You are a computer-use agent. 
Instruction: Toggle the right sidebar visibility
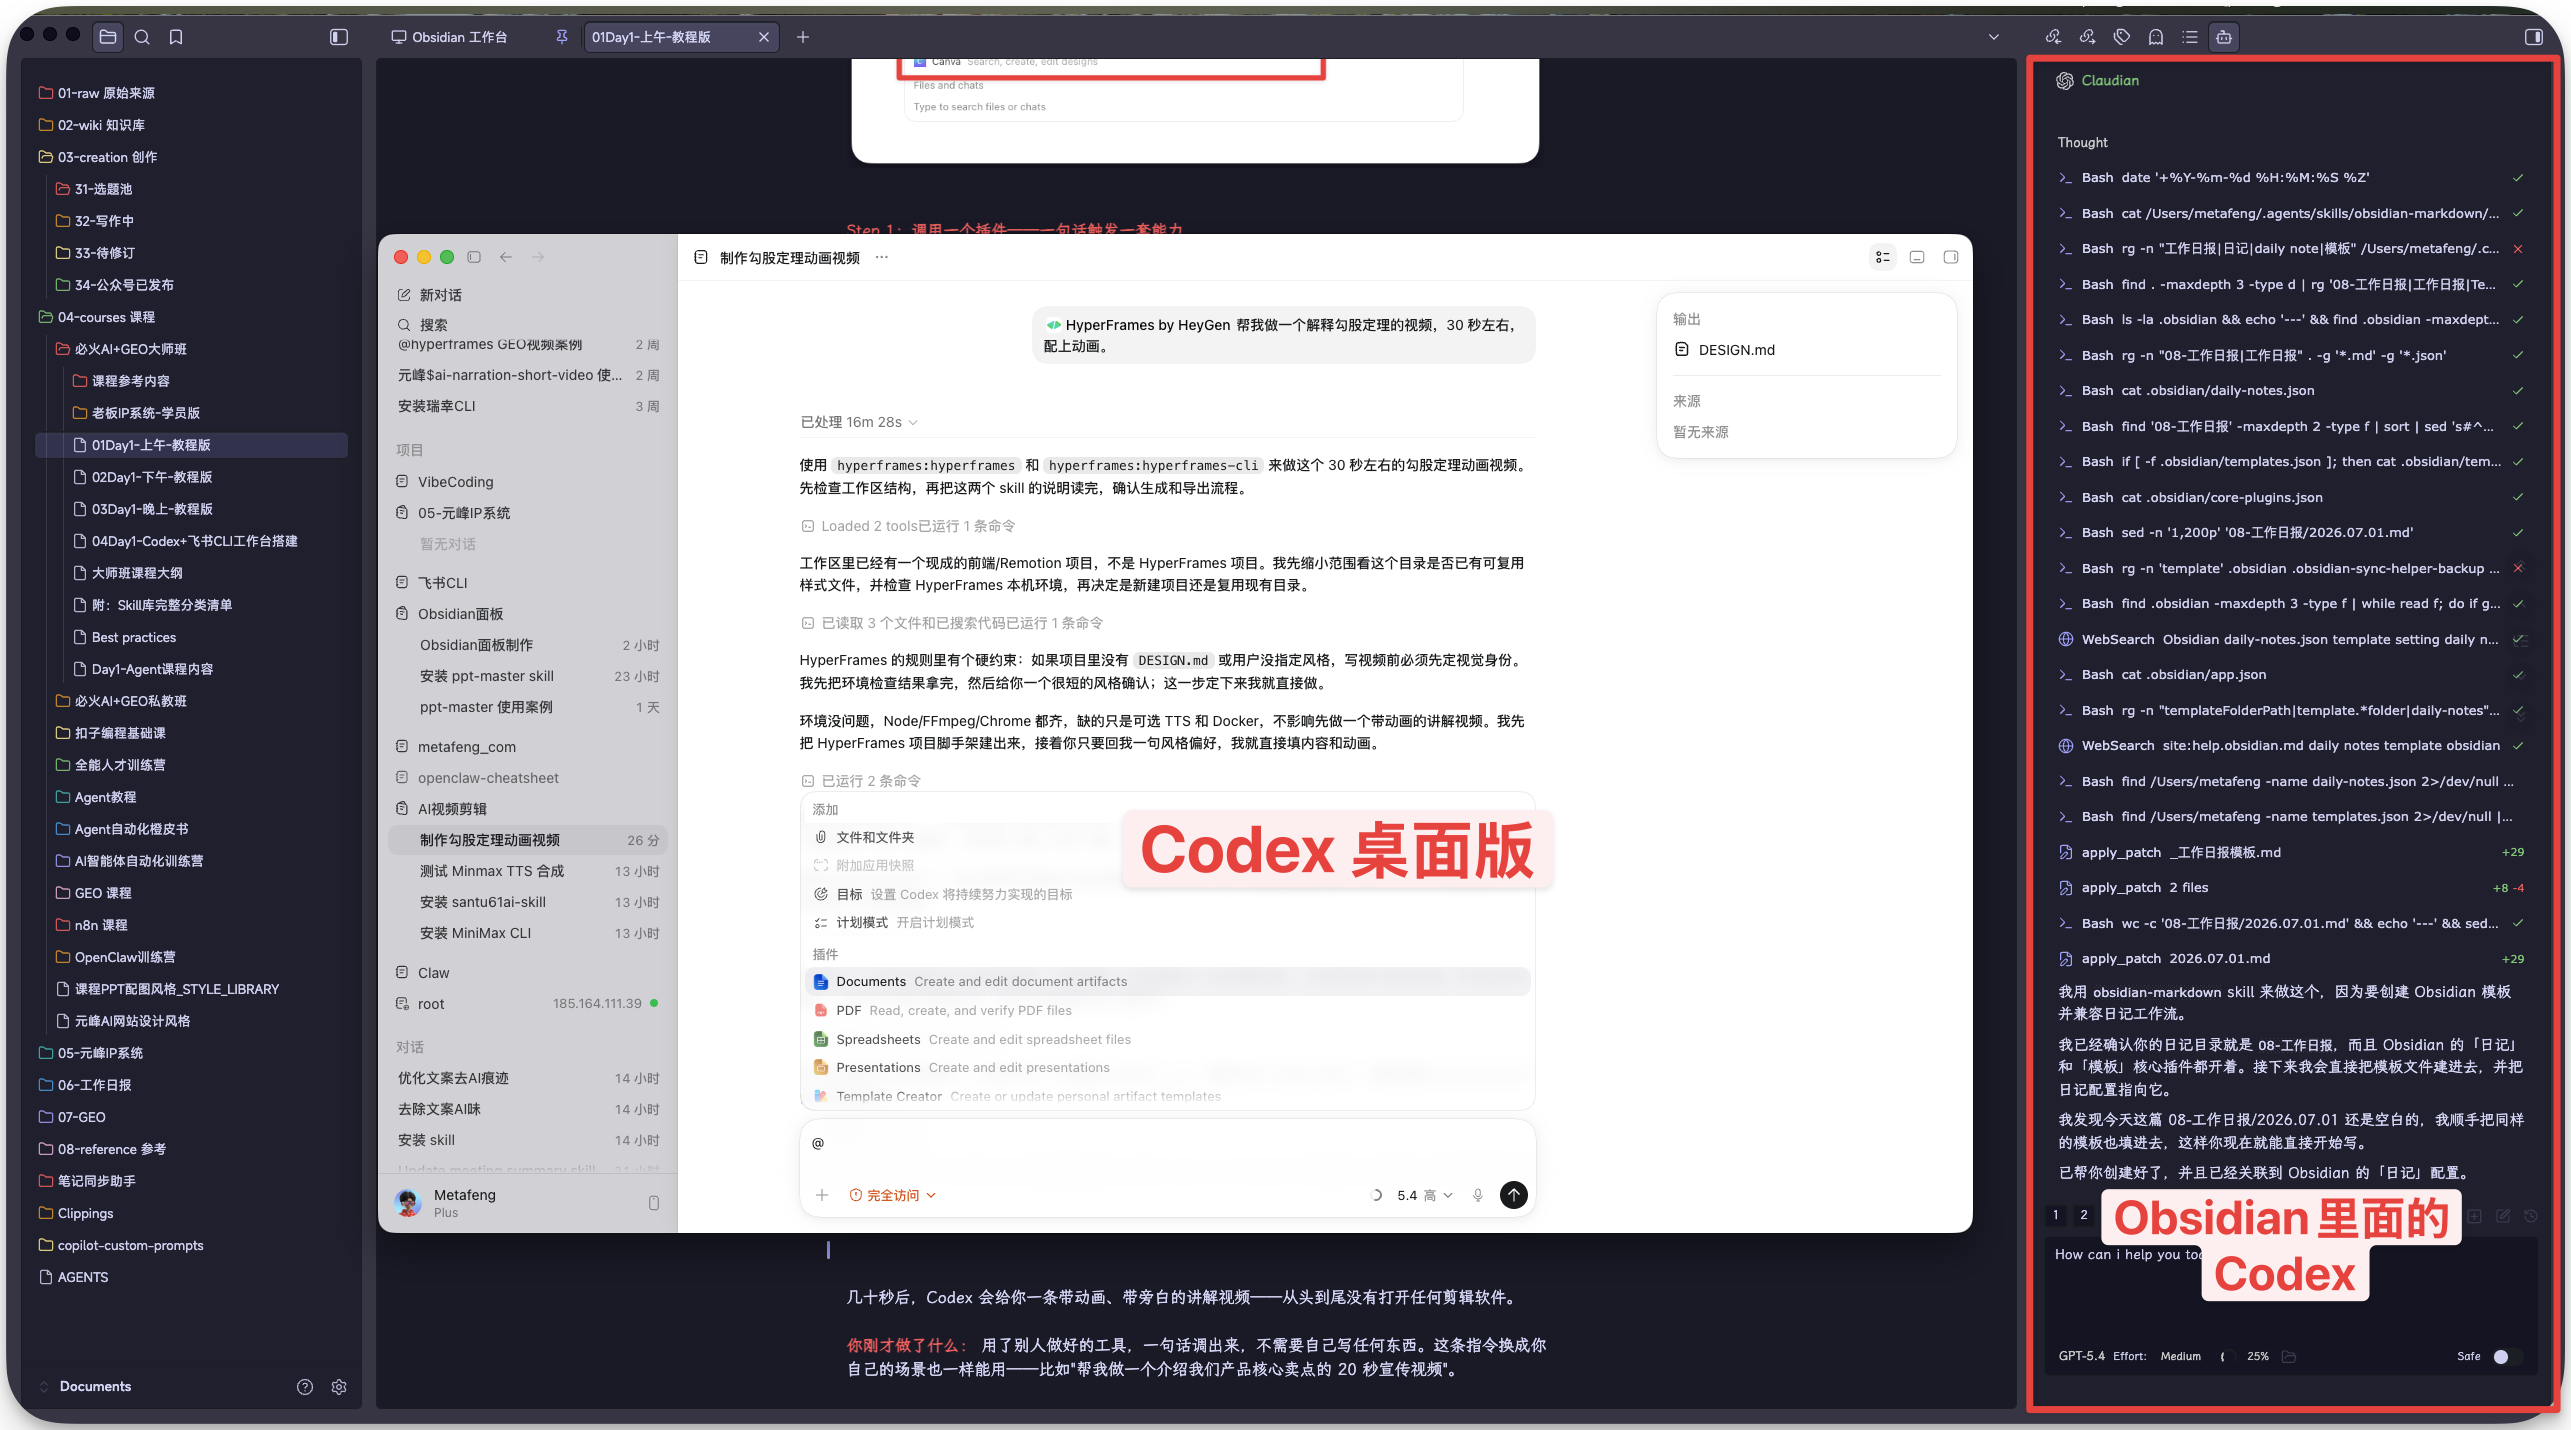click(2534, 37)
